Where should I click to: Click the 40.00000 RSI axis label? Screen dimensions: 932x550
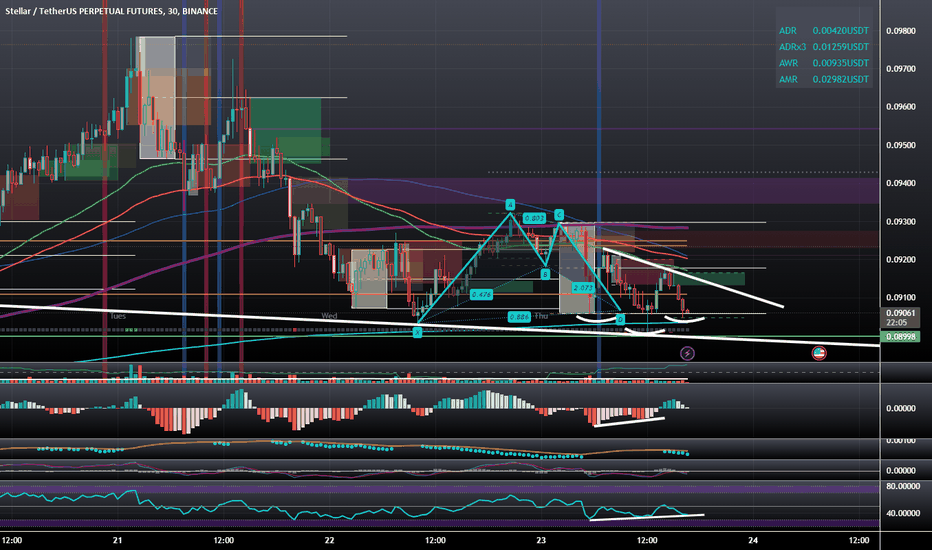903,513
